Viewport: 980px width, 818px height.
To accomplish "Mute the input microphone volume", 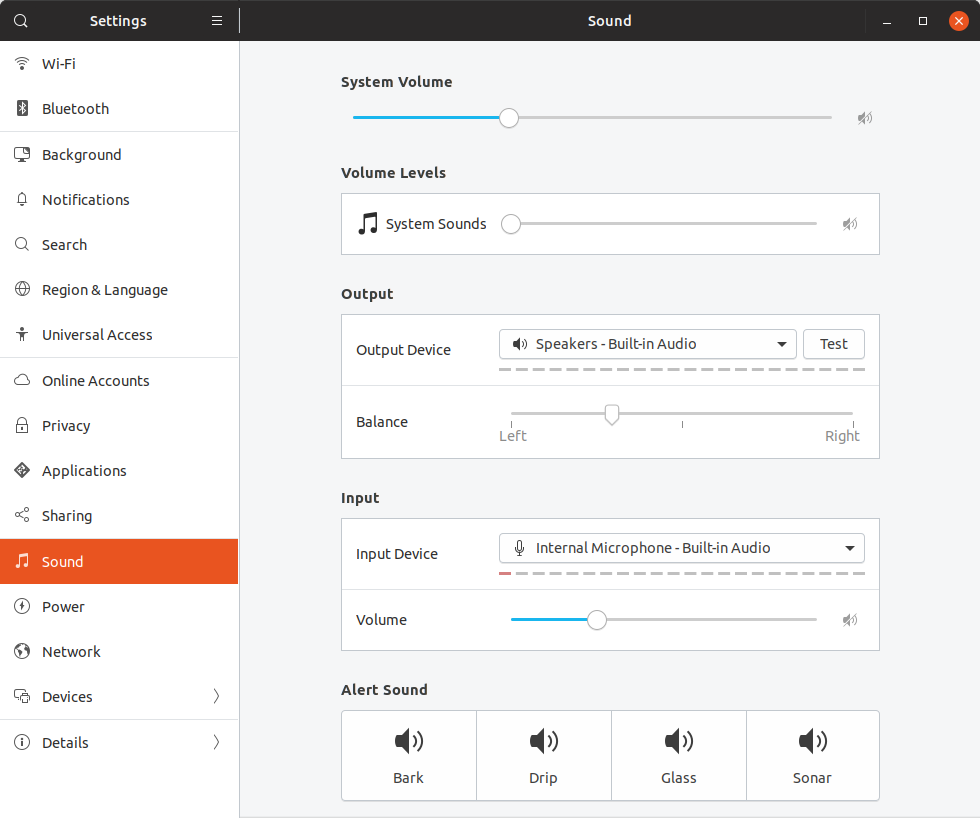I will point(850,620).
